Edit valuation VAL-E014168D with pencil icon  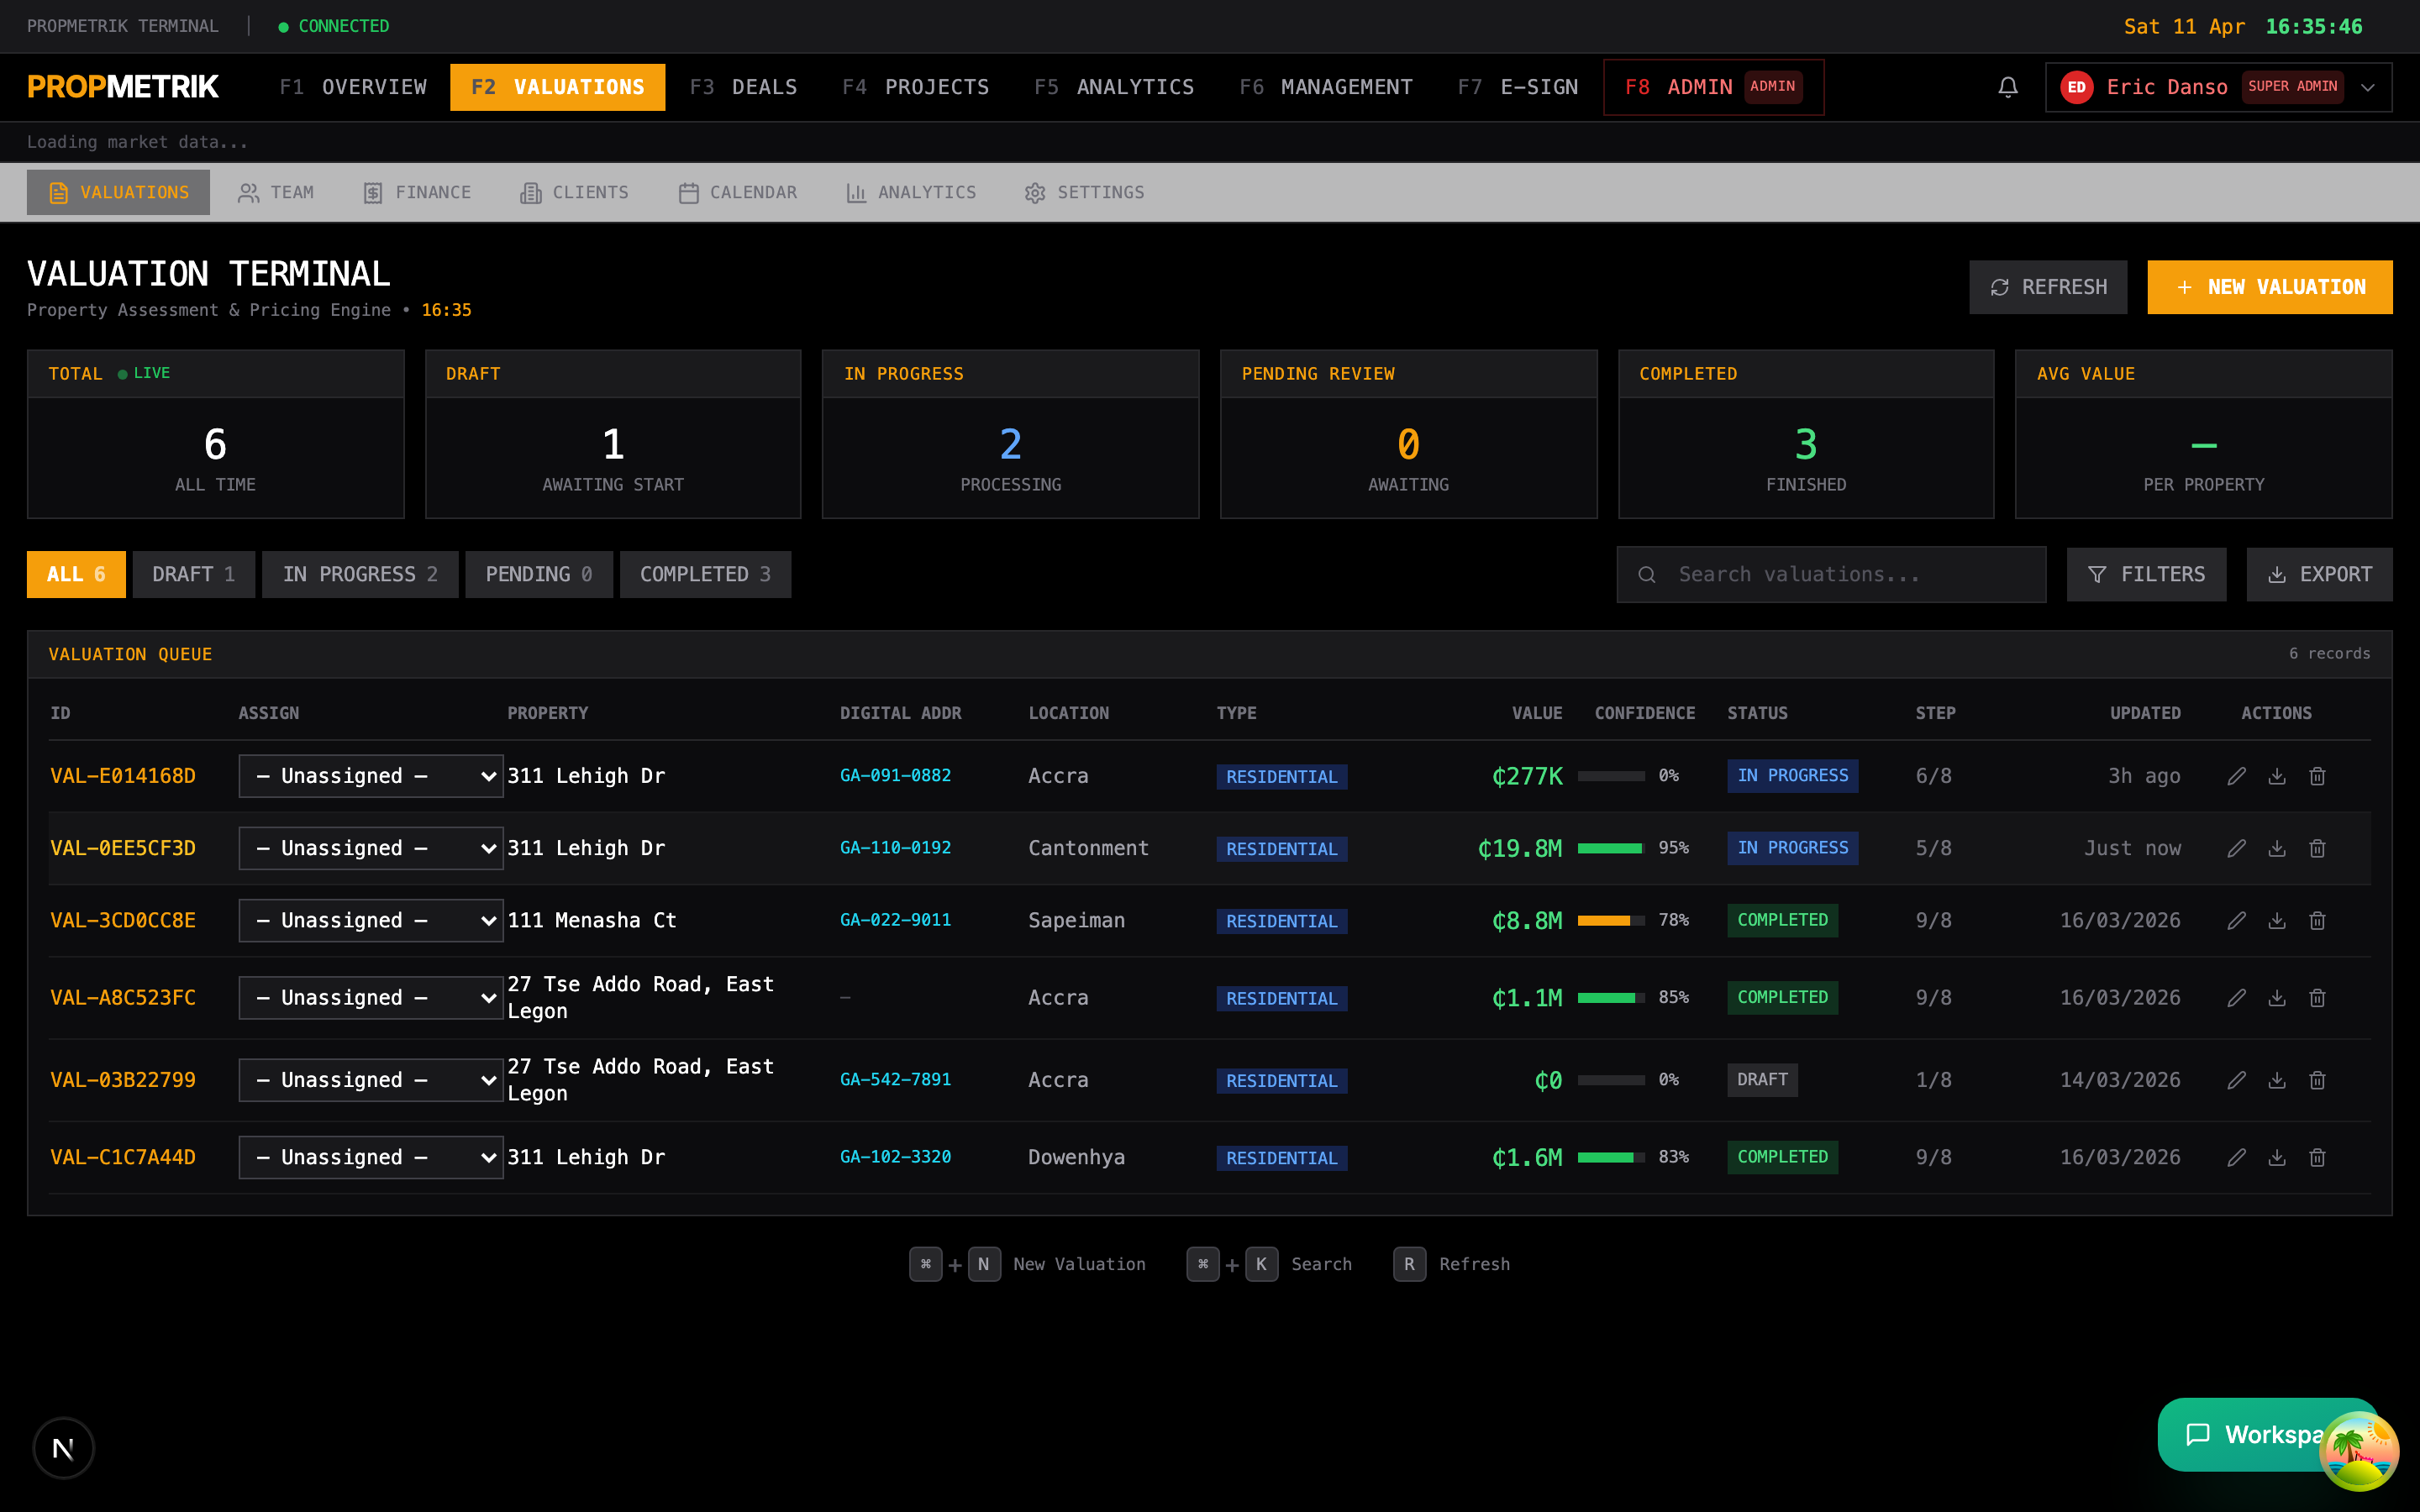click(x=2236, y=776)
